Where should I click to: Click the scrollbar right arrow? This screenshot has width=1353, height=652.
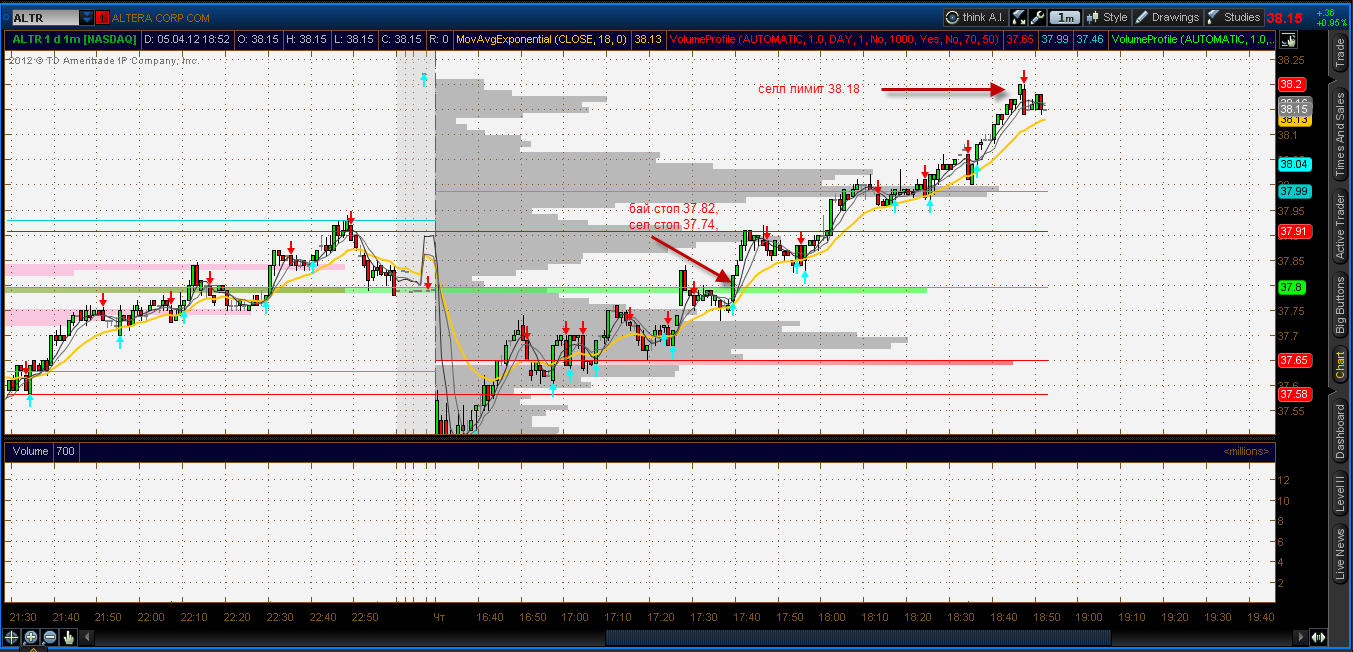pyautogui.click(x=1299, y=637)
